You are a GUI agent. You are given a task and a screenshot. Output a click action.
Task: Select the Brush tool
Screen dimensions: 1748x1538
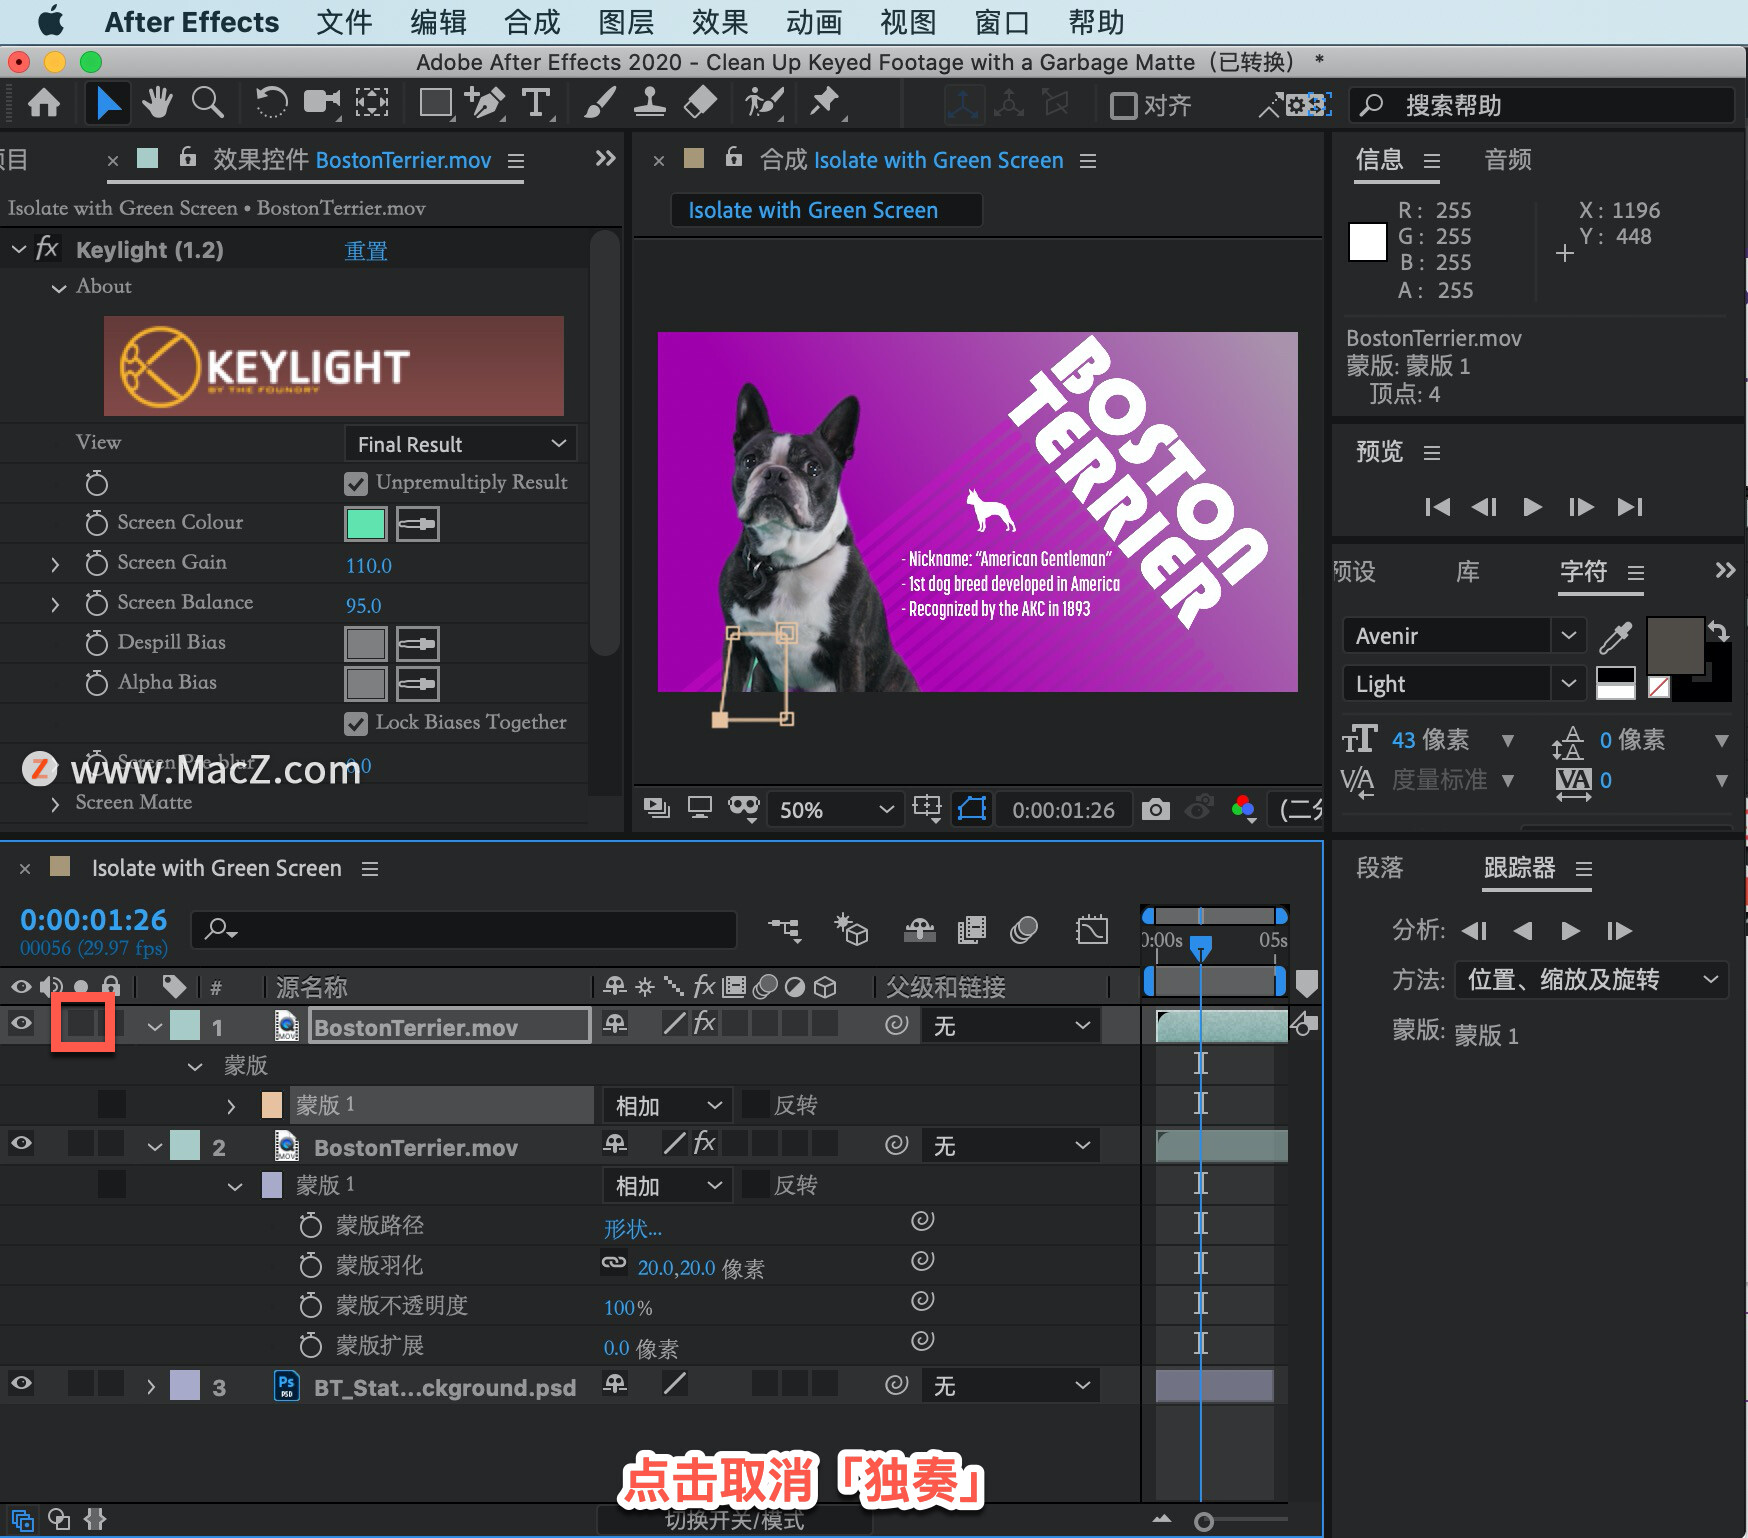click(x=599, y=103)
